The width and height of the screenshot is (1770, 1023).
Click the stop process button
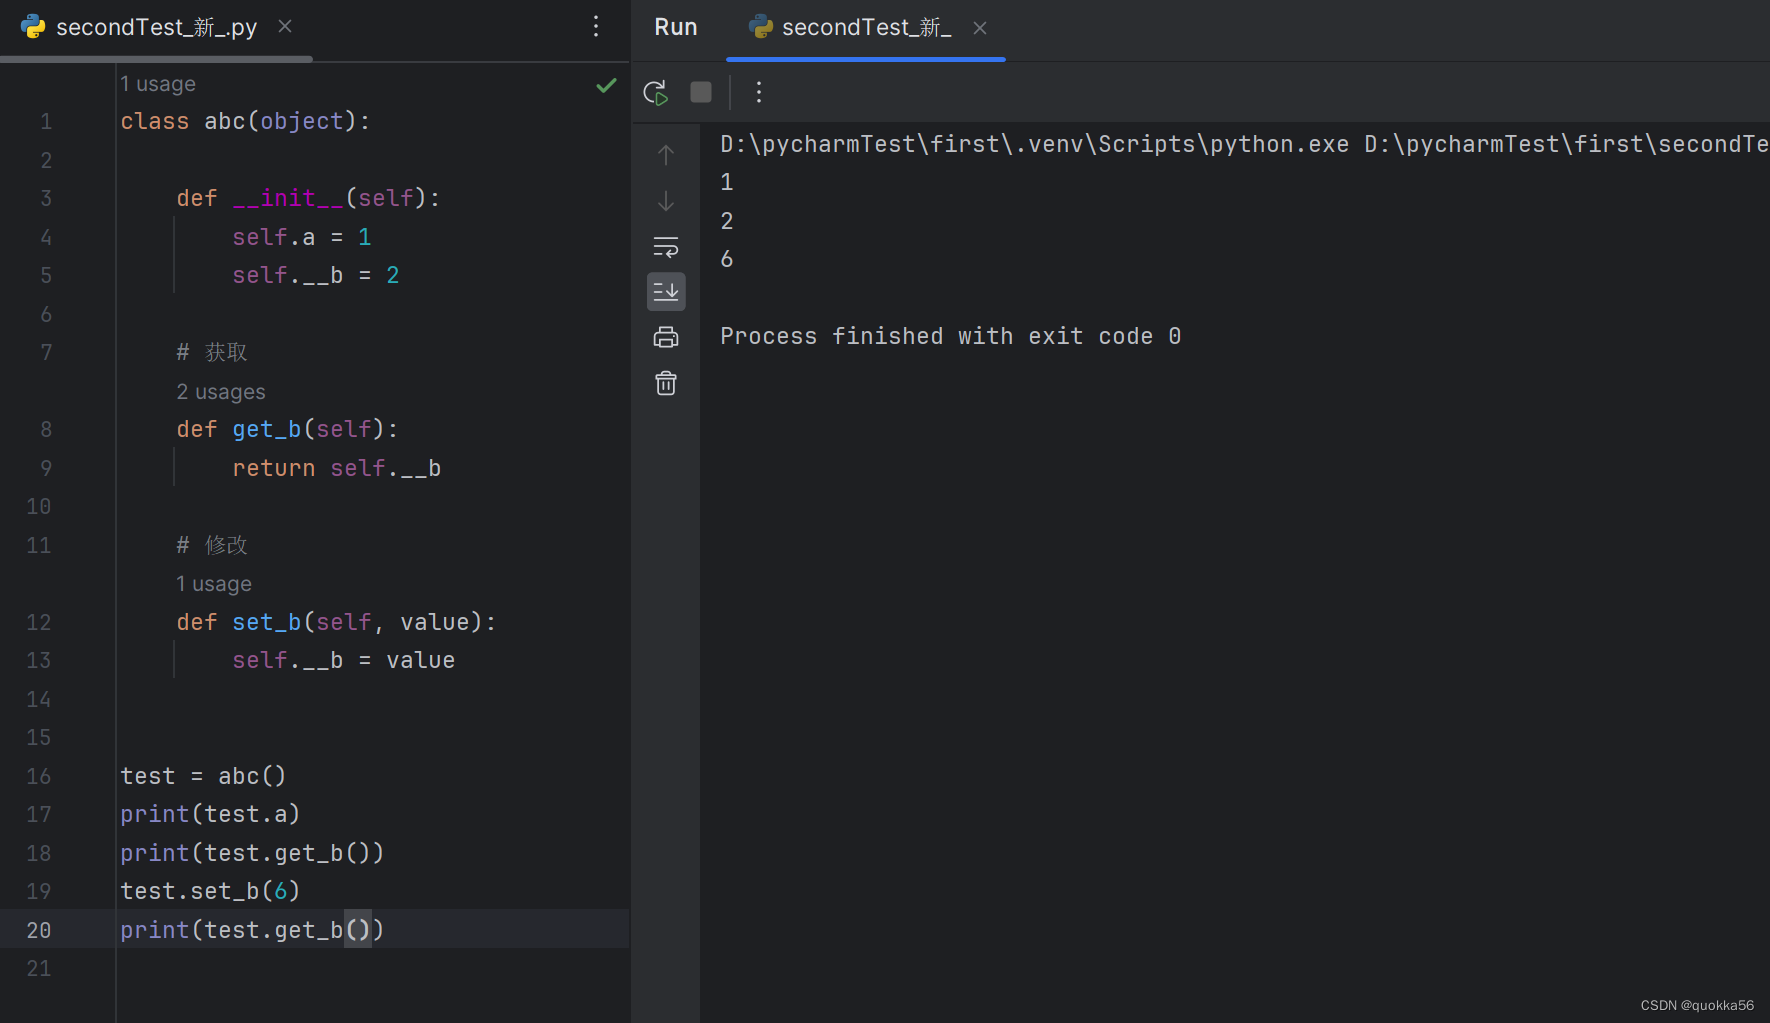pos(701,92)
